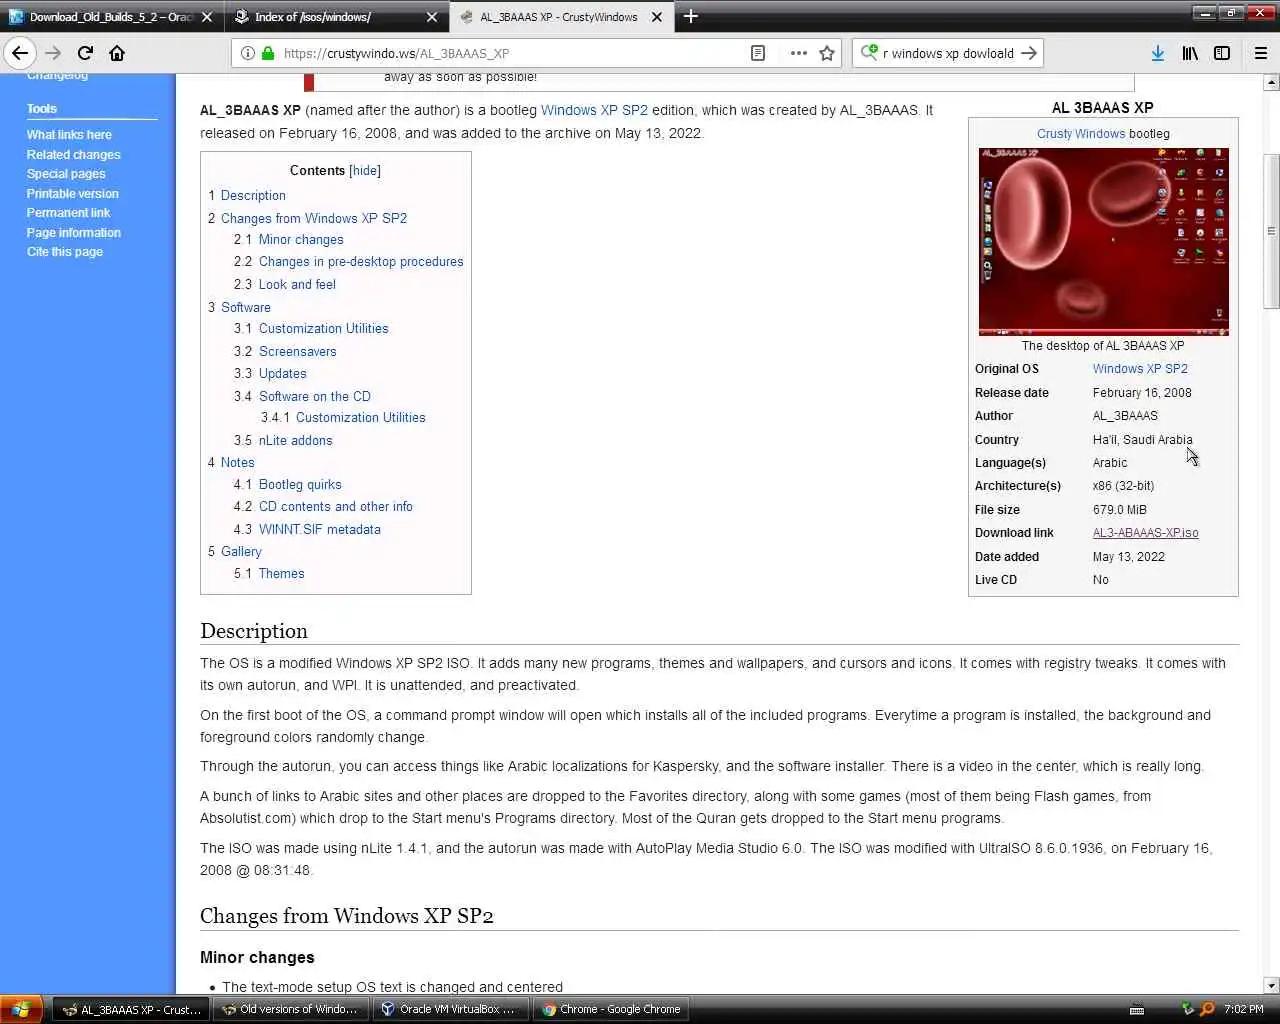Screen dimensions: 1280x1024
Task: Click the page scrollbar down arrow
Action: pos(1271,985)
